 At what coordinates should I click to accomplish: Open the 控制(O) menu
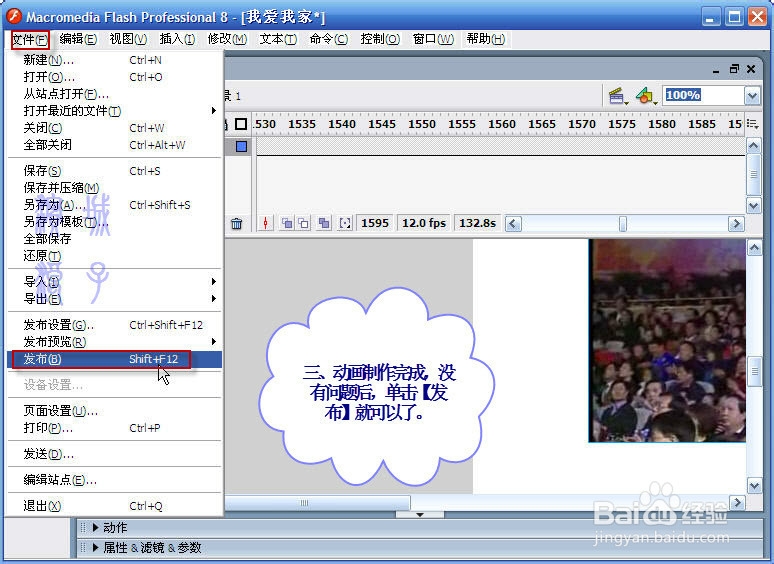tap(380, 39)
